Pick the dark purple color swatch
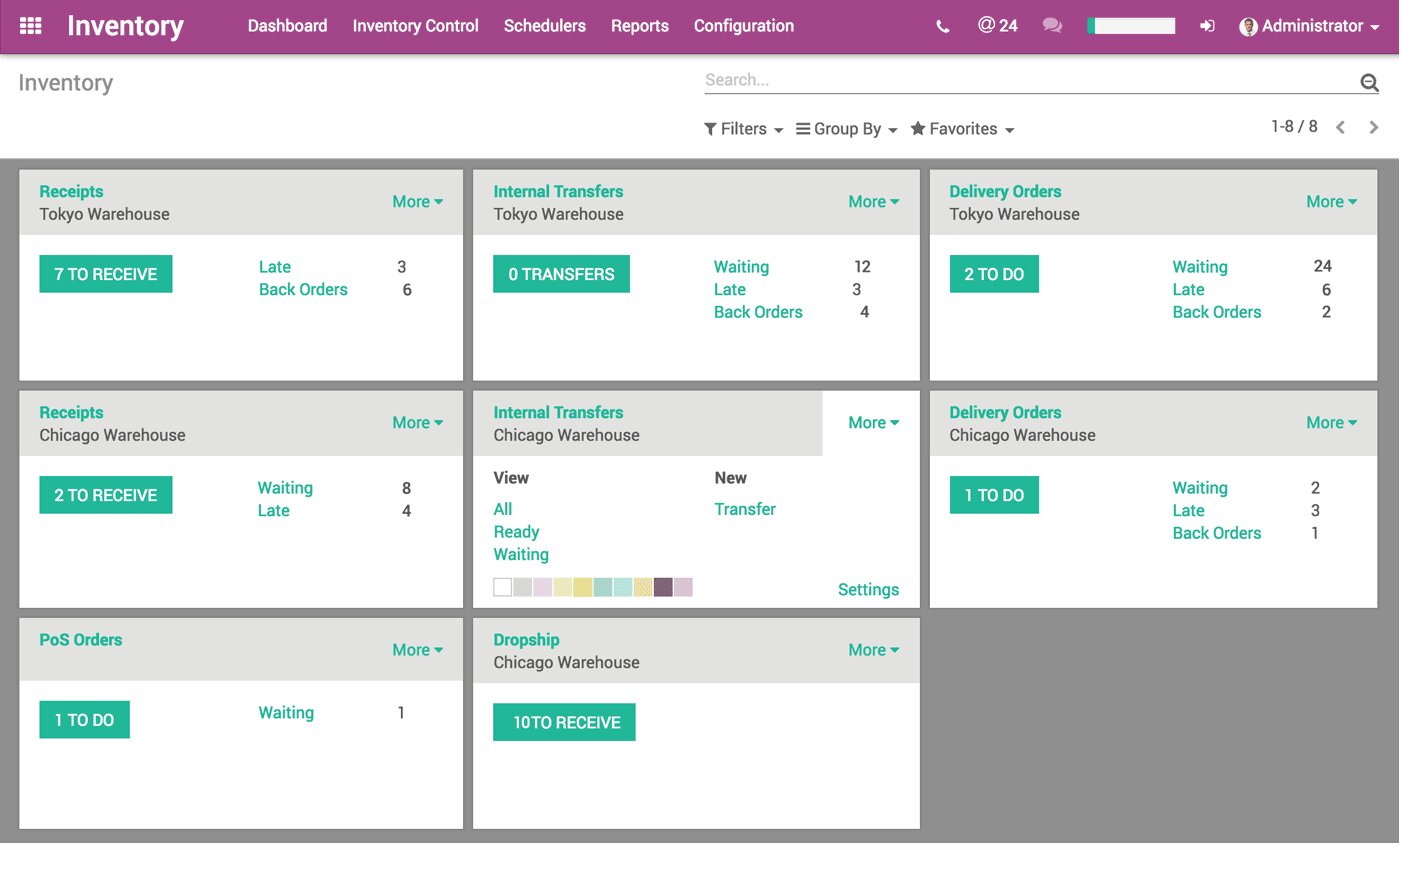1402x875 pixels. click(663, 587)
